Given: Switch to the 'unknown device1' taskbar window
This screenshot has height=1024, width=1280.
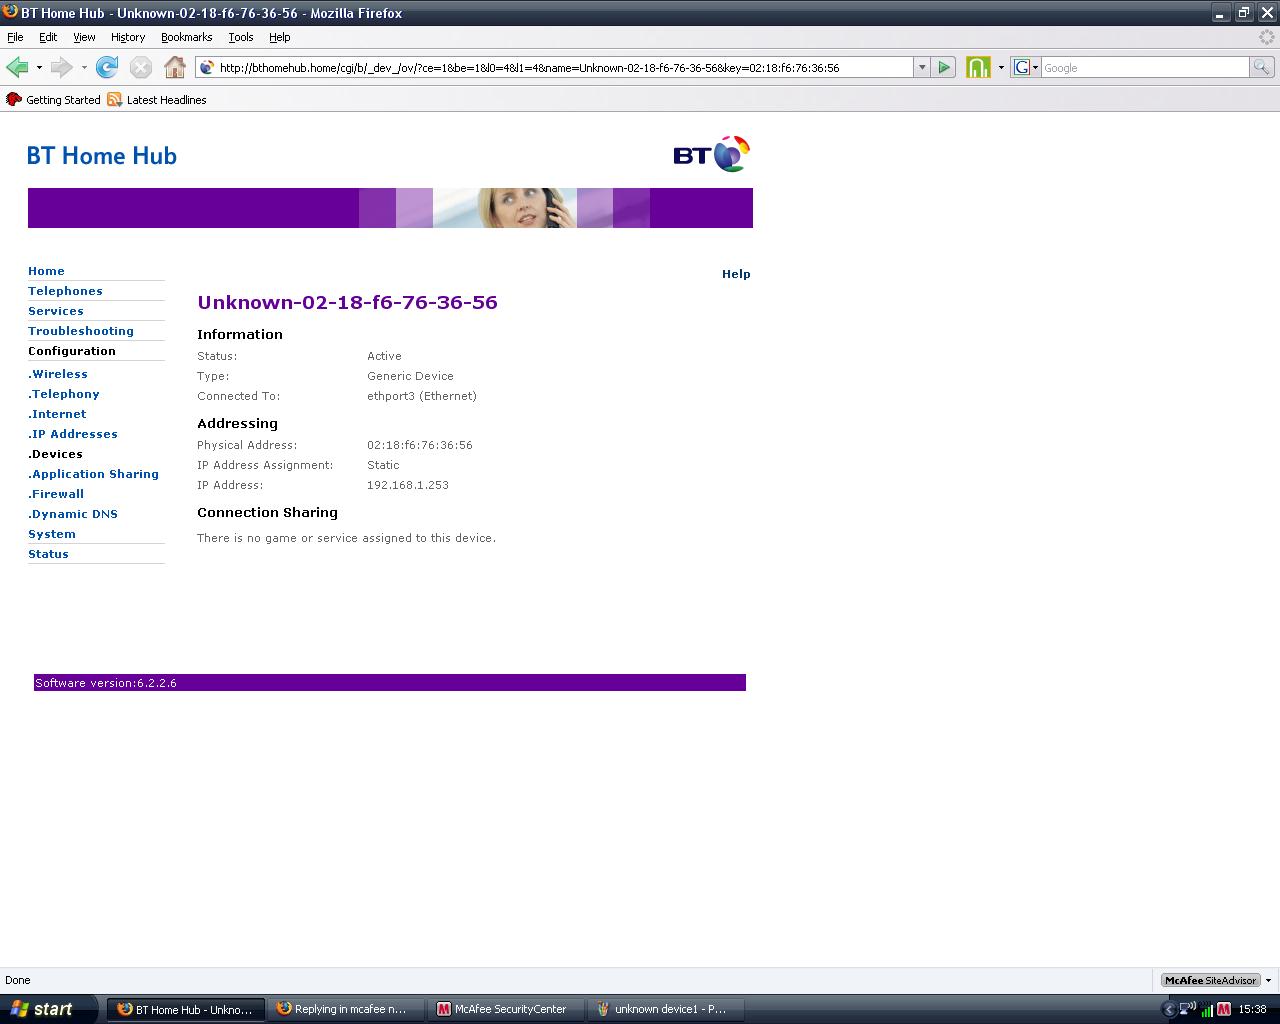Looking at the screenshot, I should click(667, 1009).
